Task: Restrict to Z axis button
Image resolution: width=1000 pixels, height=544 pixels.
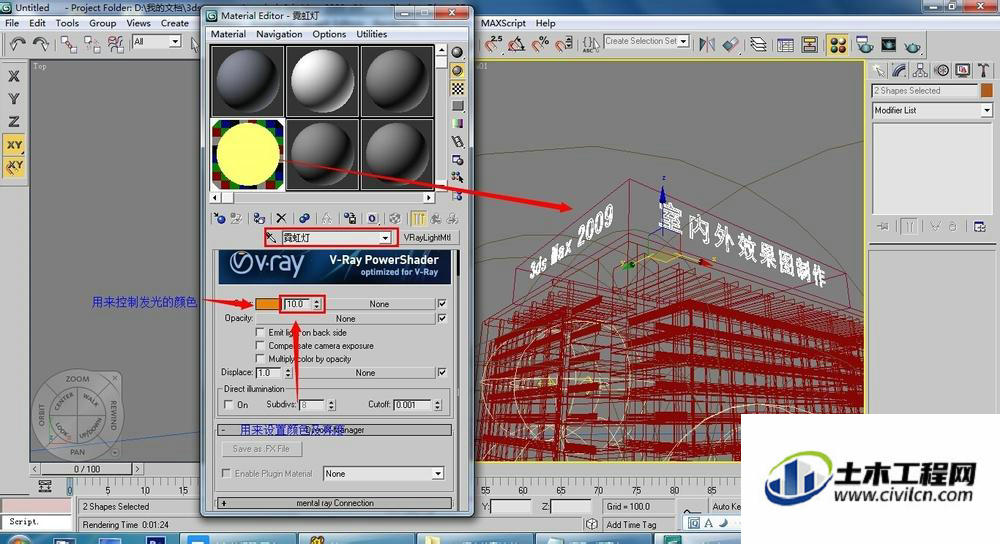Action: [13, 122]
